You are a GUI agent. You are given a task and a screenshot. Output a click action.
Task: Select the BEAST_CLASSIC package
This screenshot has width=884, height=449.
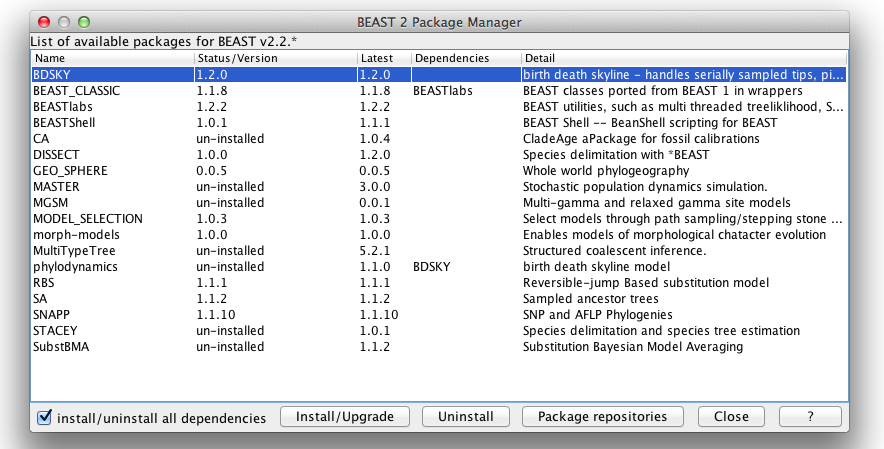tap(76, 91)
